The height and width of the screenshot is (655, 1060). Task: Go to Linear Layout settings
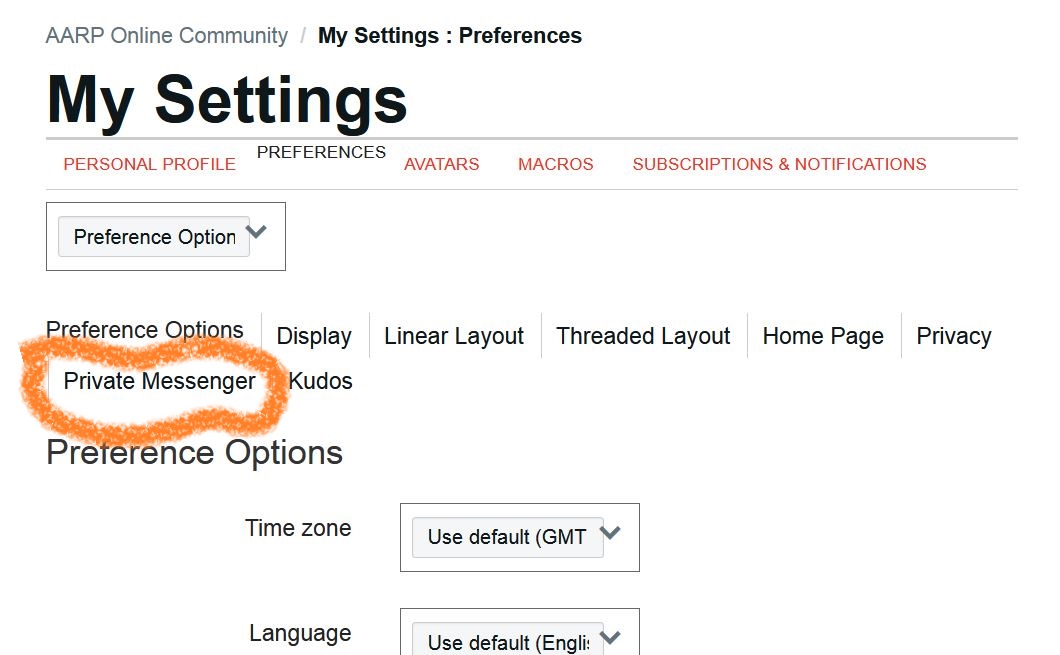coord(453,336)
